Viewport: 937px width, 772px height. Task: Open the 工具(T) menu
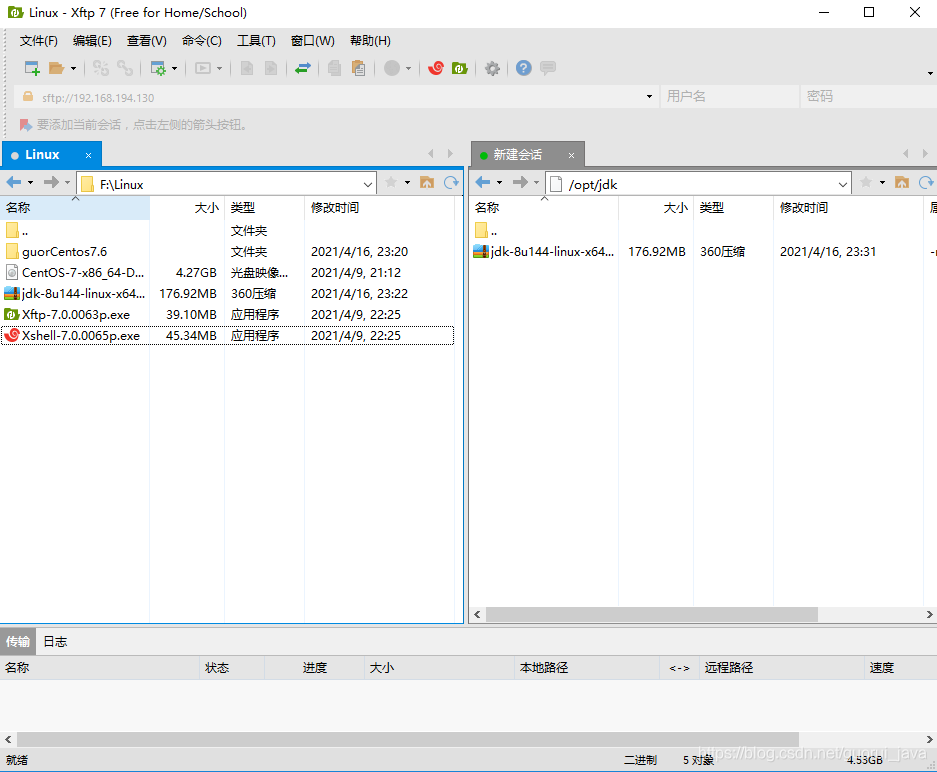256,41
